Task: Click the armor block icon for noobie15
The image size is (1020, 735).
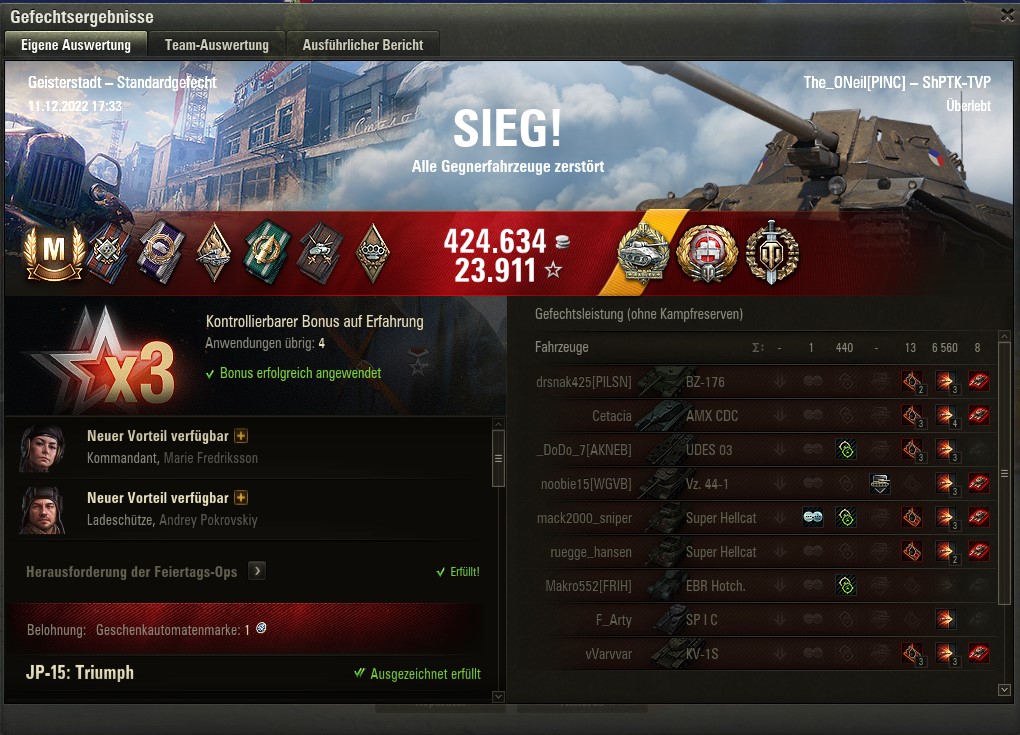Action: click(879, 483)
